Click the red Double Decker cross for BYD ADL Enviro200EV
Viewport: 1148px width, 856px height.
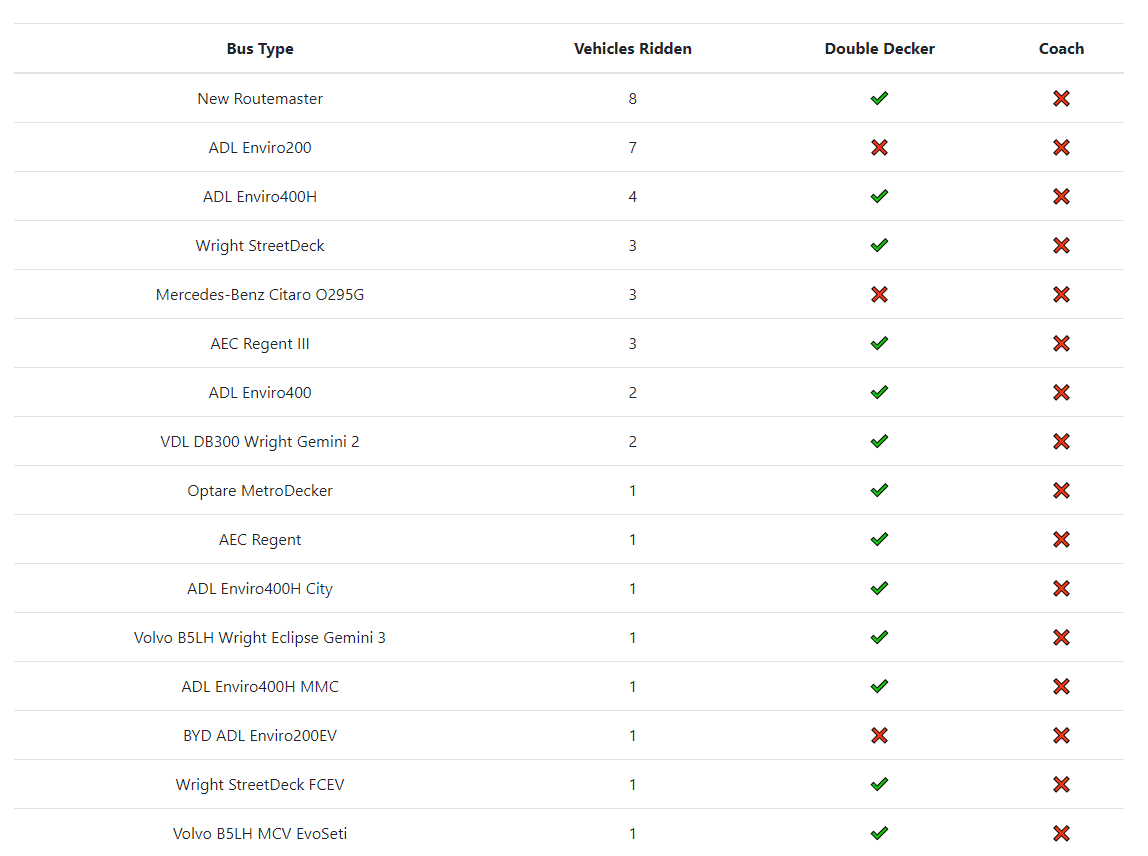click(x=879, y=735)
